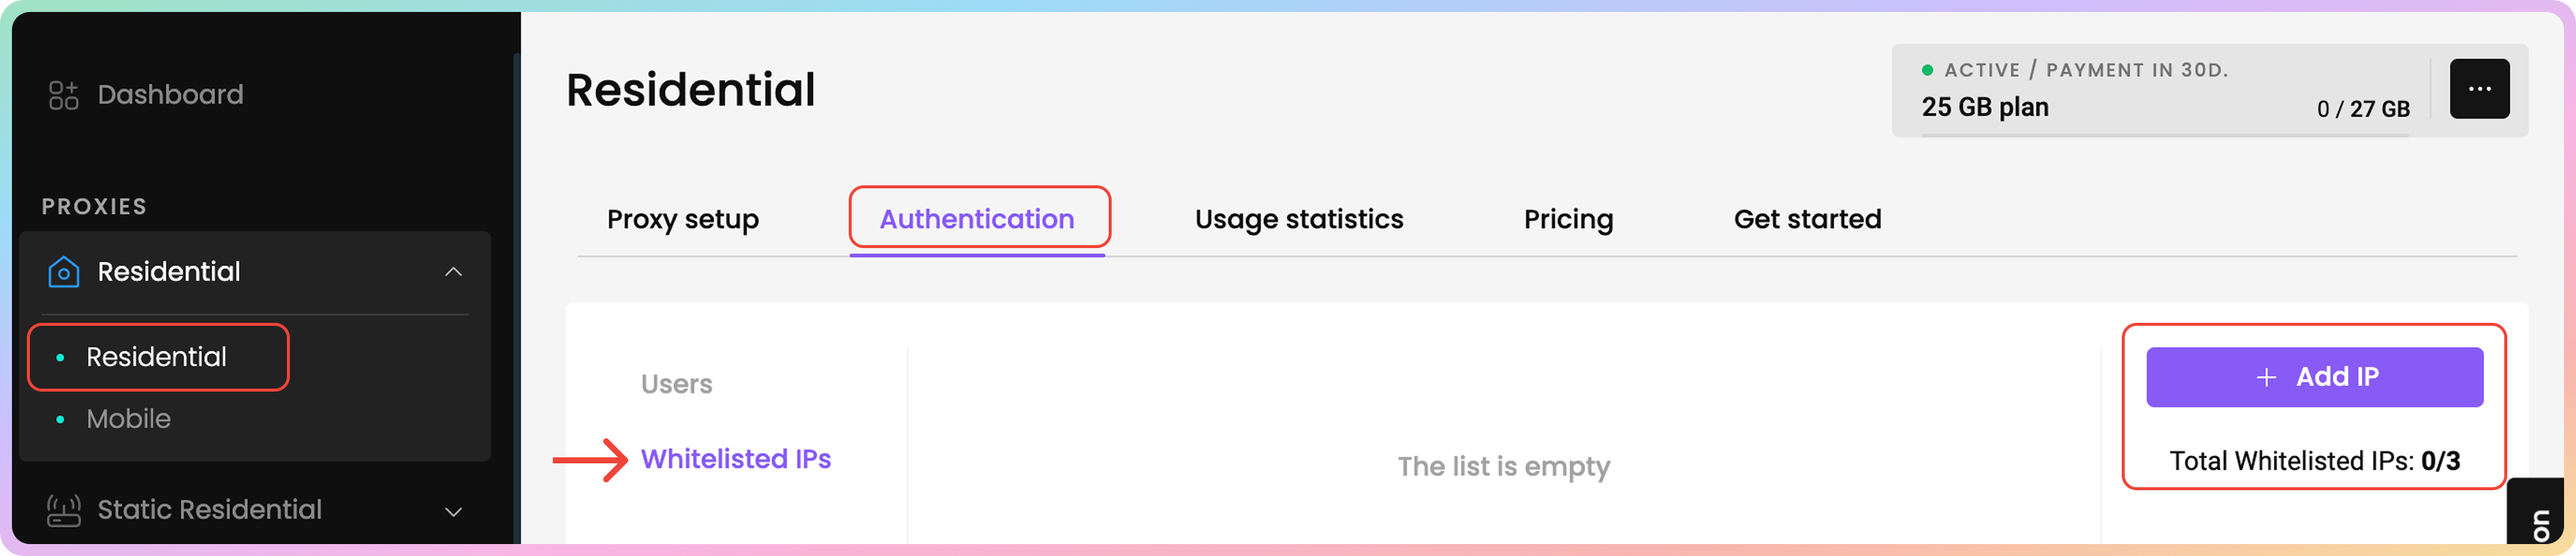2576x556 pixels.
Task: Click the Dashboard grid icon
Action: point(63,95)
